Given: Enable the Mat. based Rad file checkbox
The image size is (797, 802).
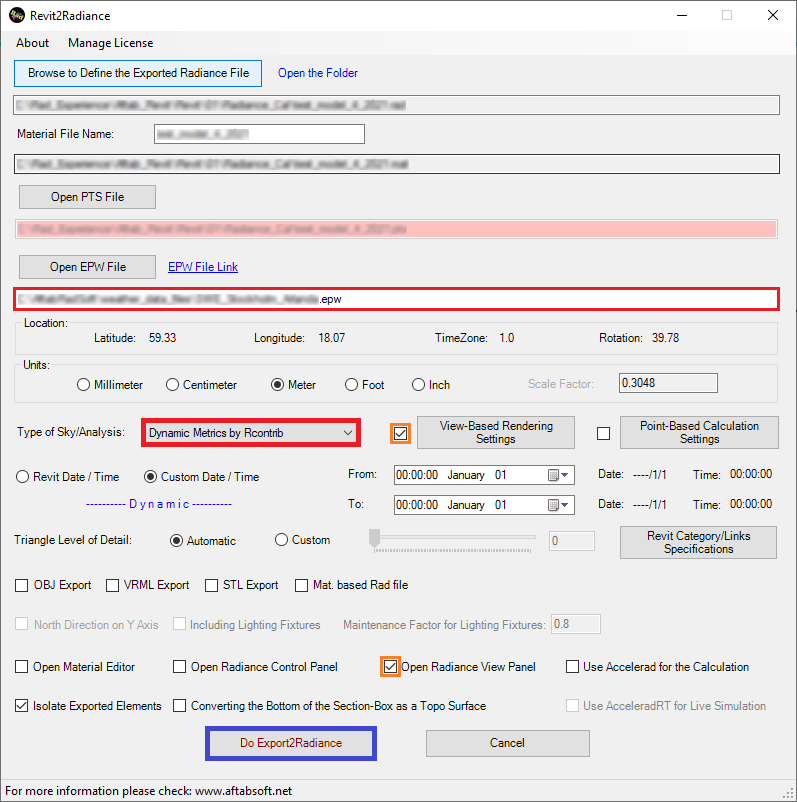Looking at the screenshot, I should click(x=301, y=585).
